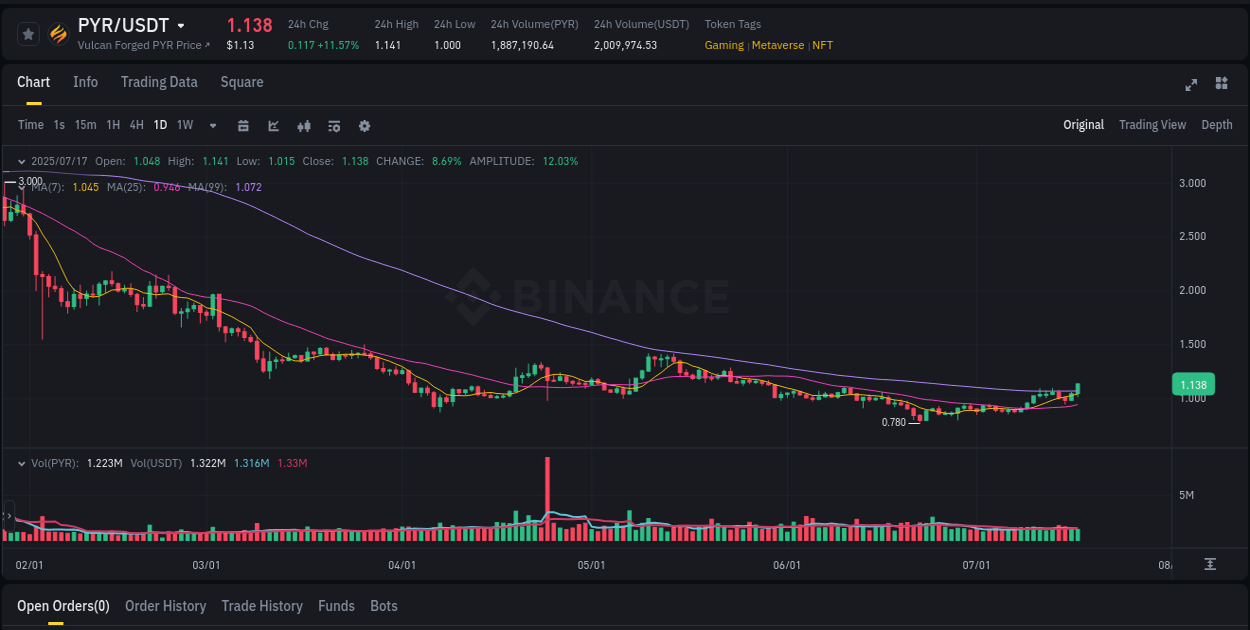The width and height of the screenshot is (1250, 630).
Task: Select the line chart style icon
Action: coord(273,125)
